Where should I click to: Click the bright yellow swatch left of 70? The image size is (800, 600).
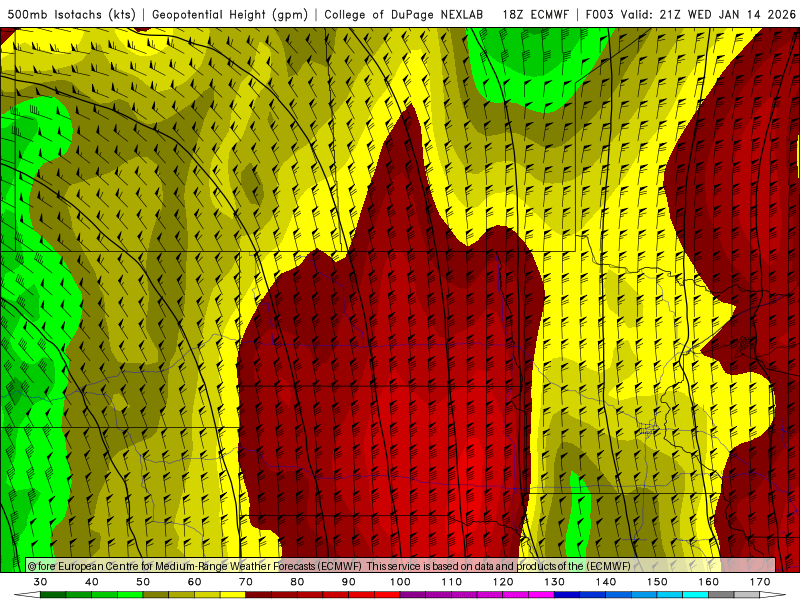click(233, 595)
